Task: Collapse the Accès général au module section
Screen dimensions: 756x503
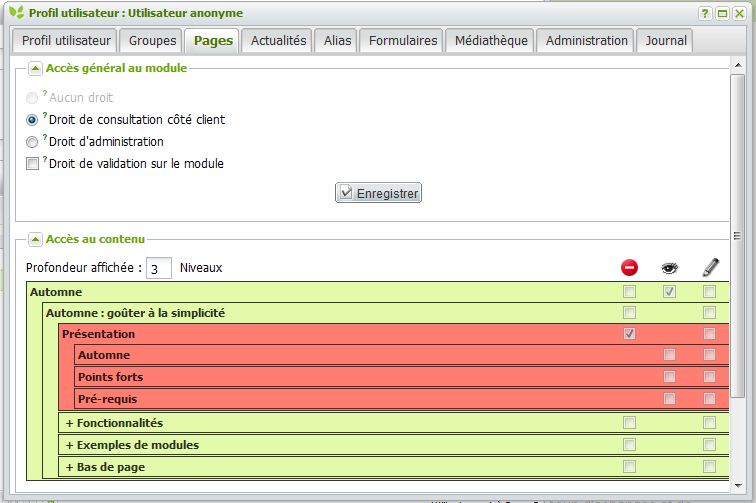Action: [x=34, y=68]
